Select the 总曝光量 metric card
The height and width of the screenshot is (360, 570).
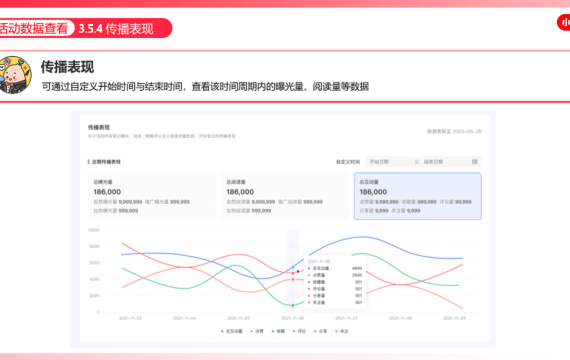coord(151,196)
